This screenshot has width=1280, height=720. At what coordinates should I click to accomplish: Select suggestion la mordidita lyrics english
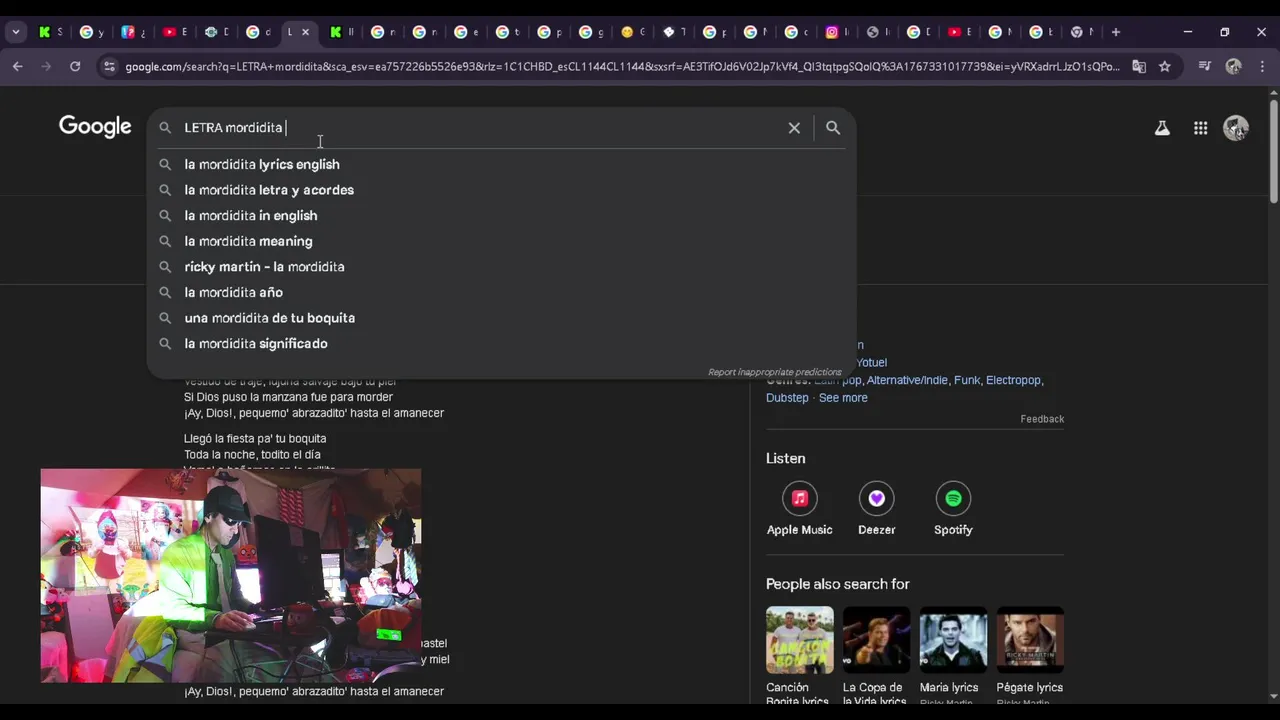[x=500, y=164]
